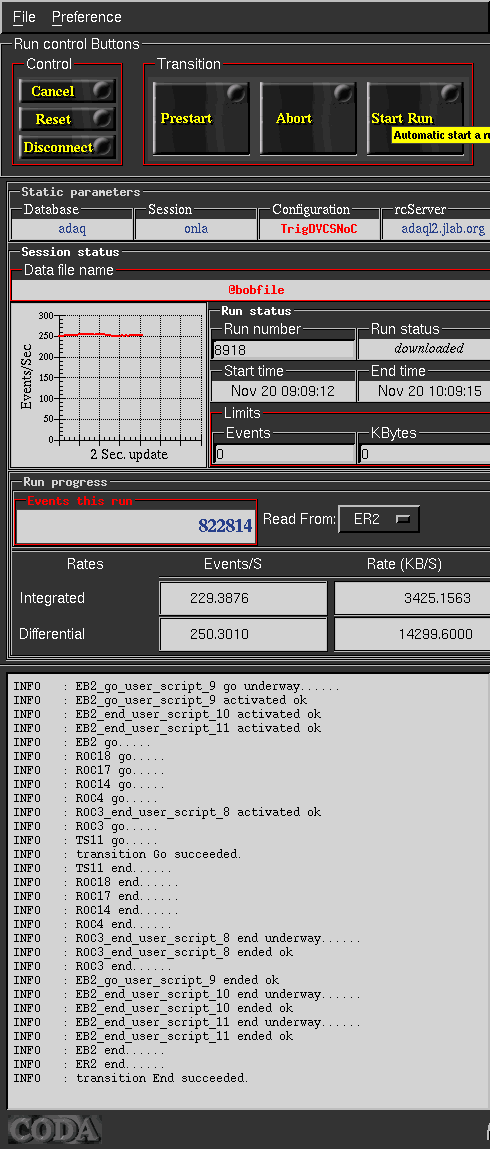This screenshot has width=490, height=1149.
Task: Click the Events limit input field
Action: tap(283, 454)
